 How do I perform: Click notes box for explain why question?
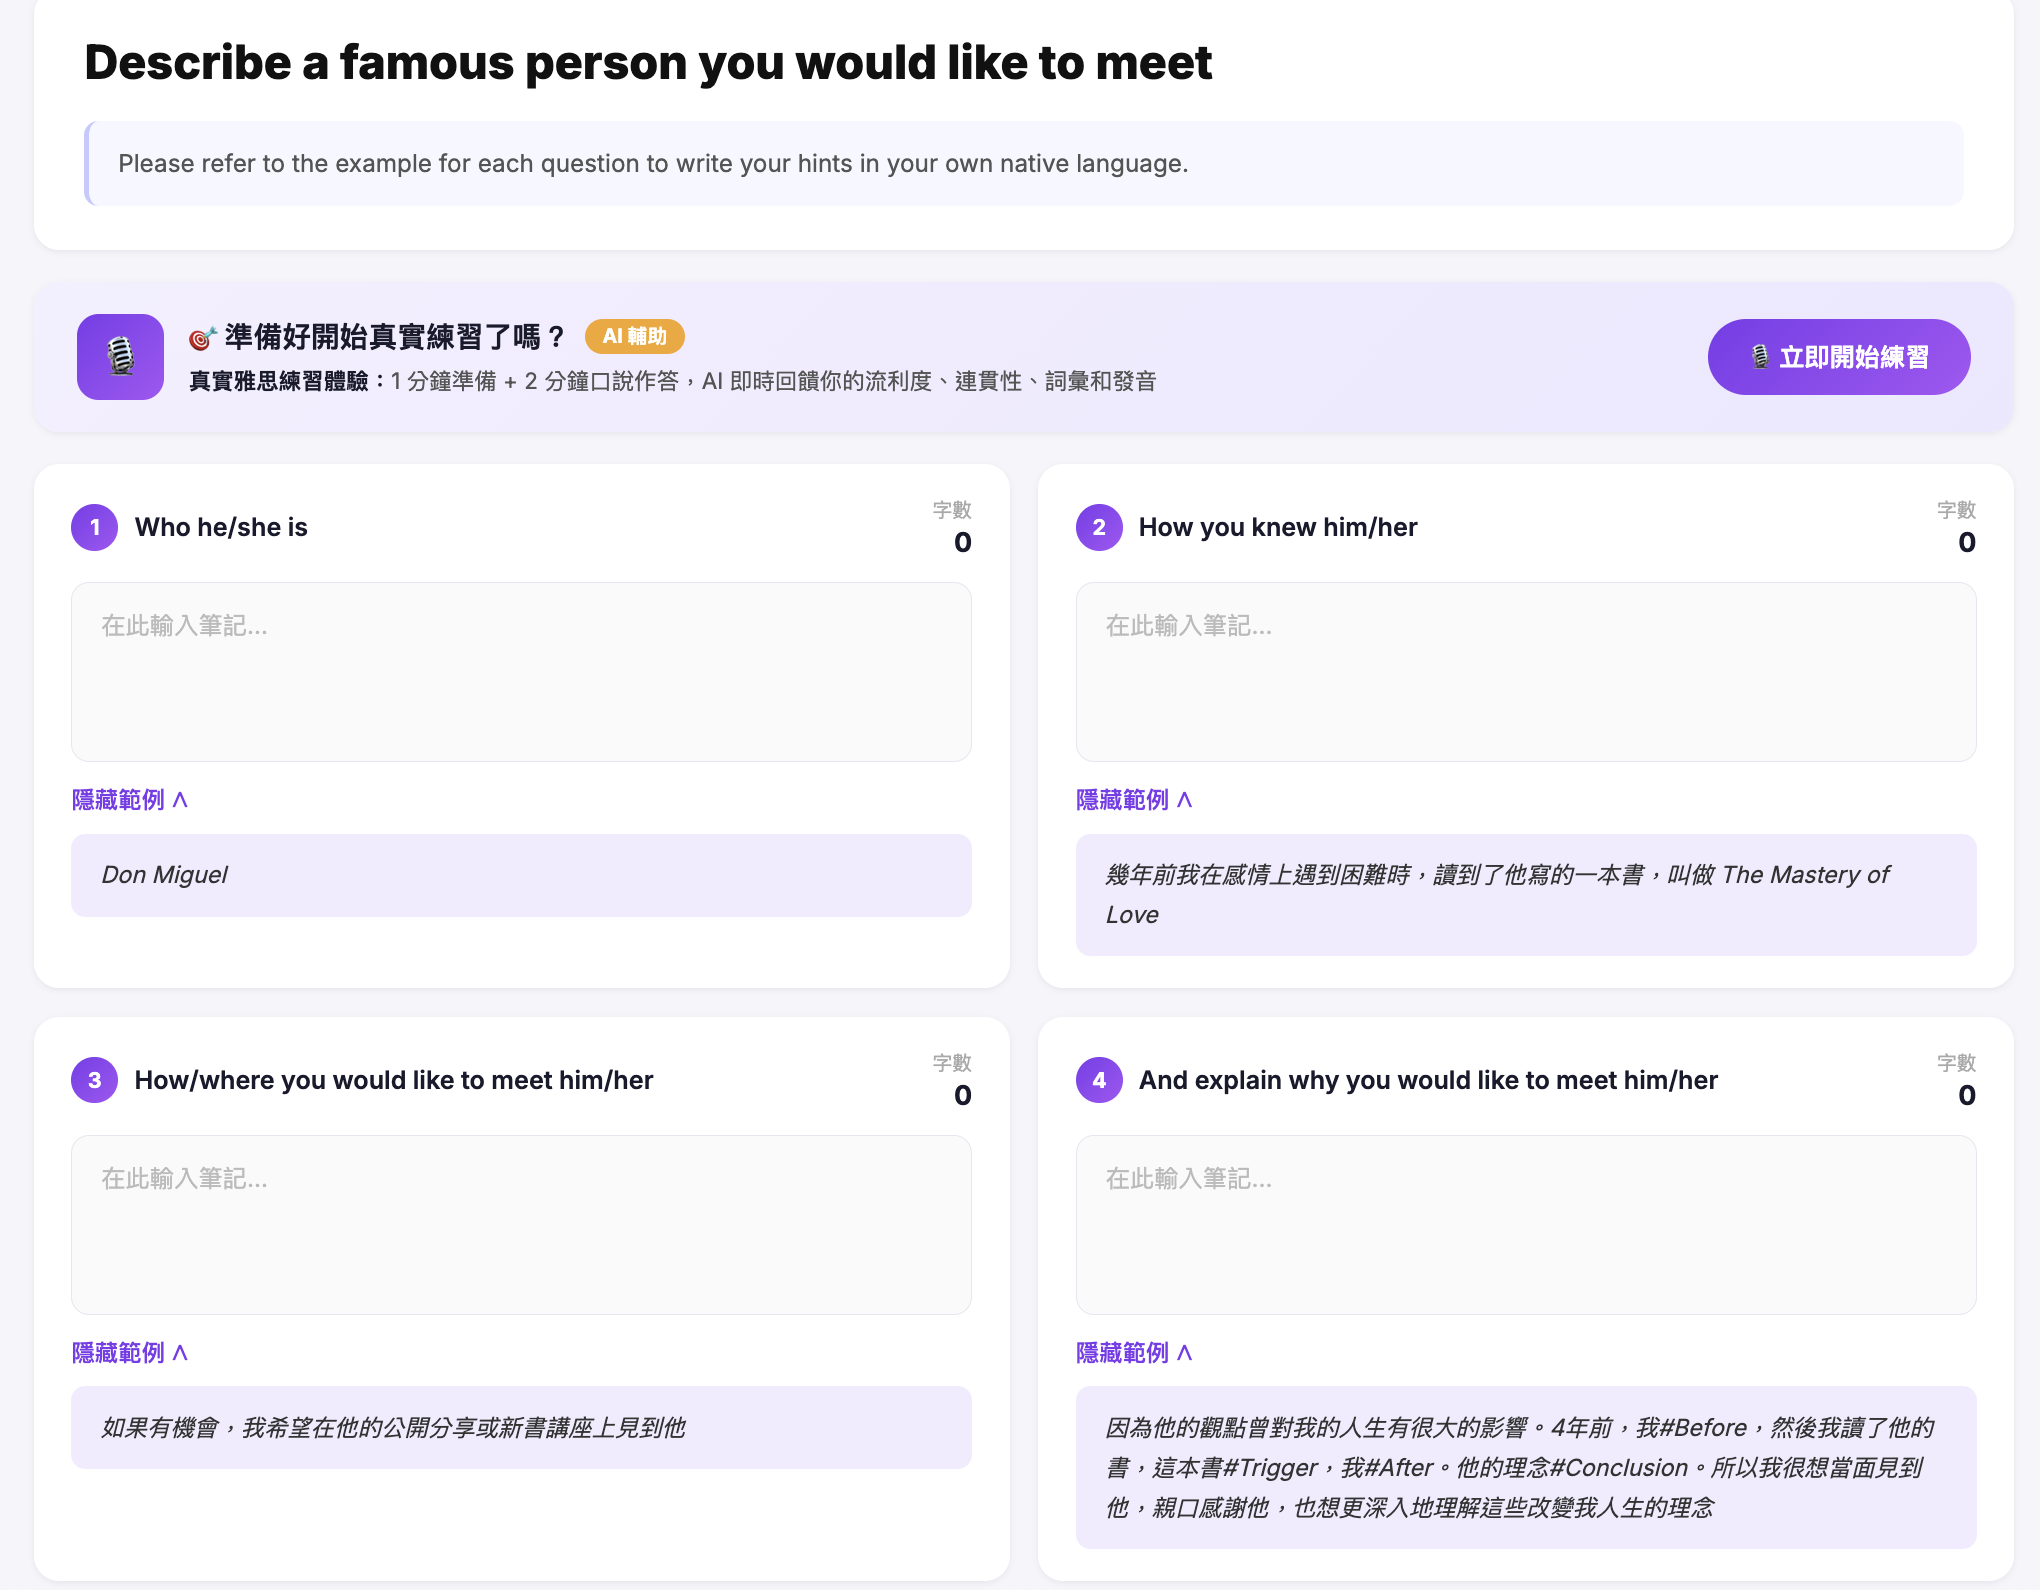(1526, 1225)
